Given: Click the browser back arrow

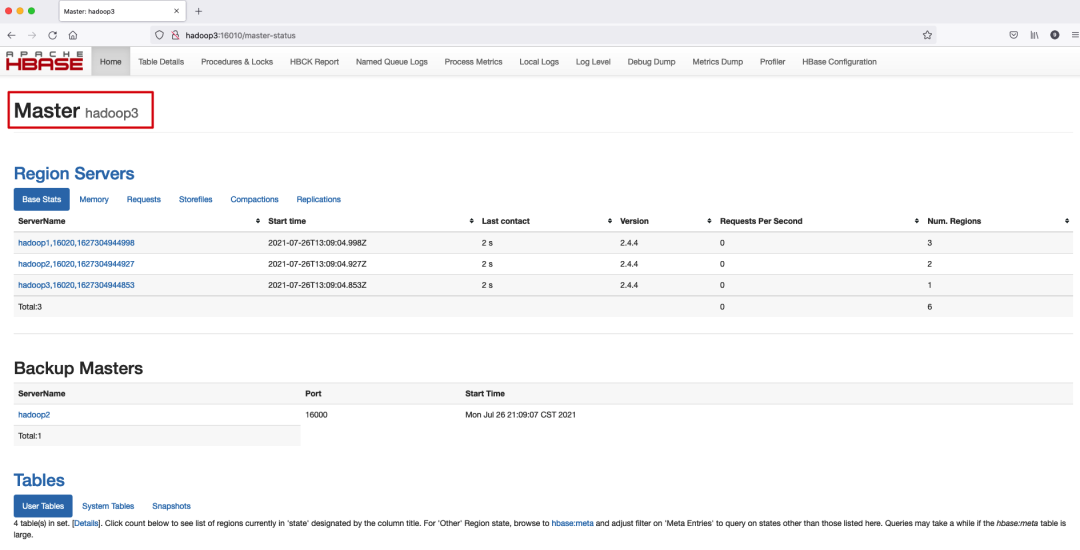Looking at the screenshot, I should coord(11,35).
